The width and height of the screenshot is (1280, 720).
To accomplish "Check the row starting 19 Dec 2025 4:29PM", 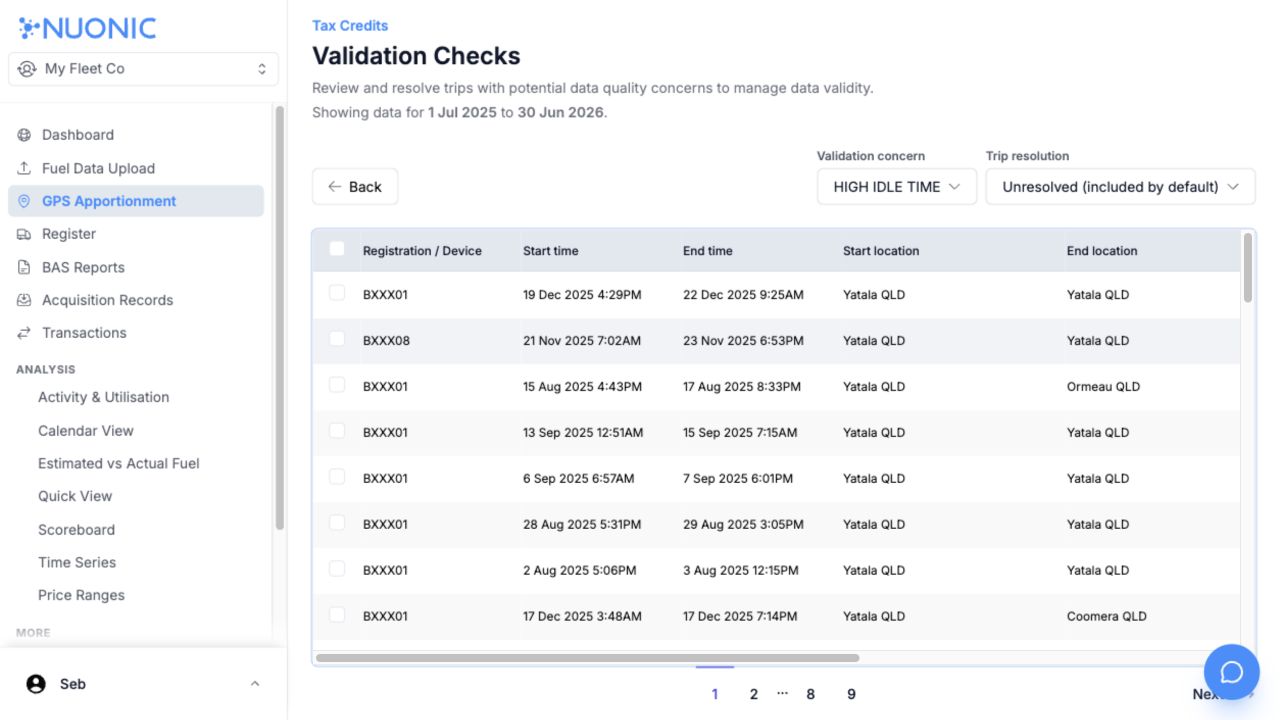I will pos(337,293).
